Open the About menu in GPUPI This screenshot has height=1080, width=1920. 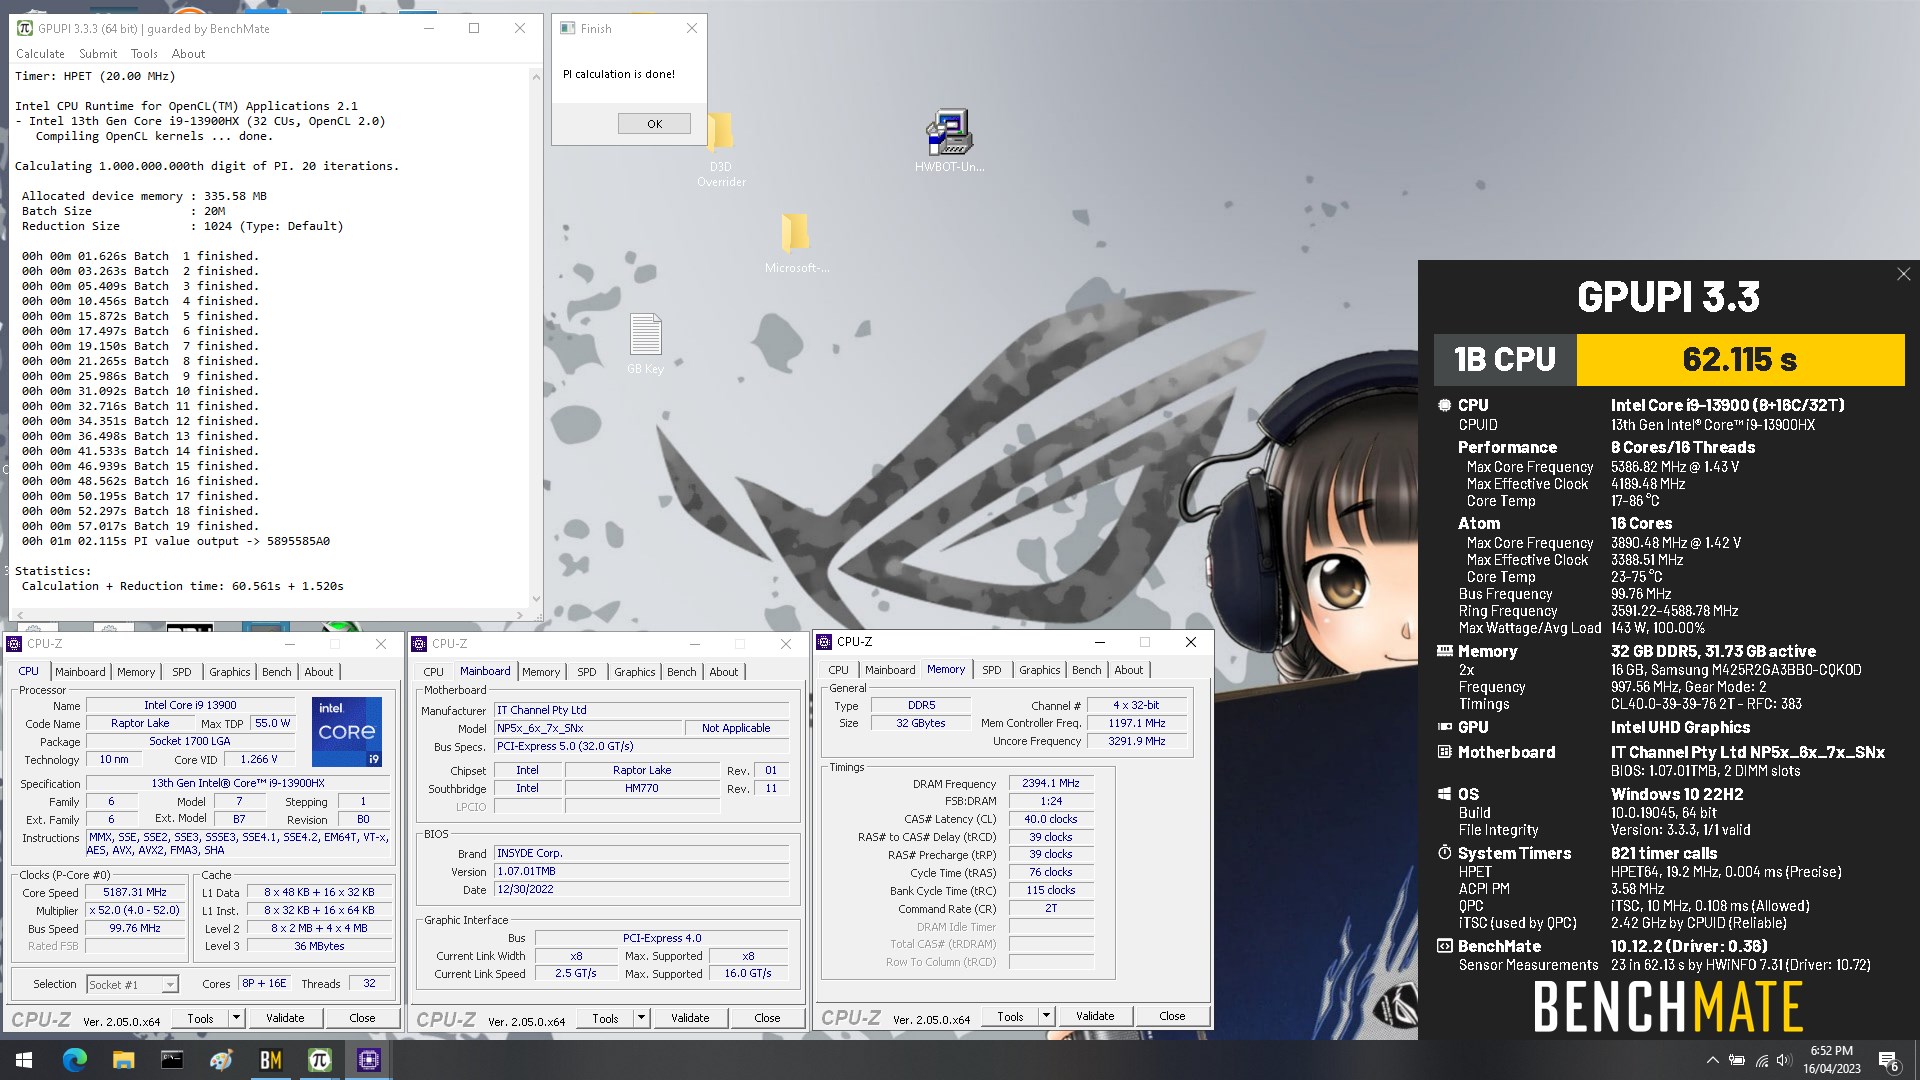(x=188, y=54)
